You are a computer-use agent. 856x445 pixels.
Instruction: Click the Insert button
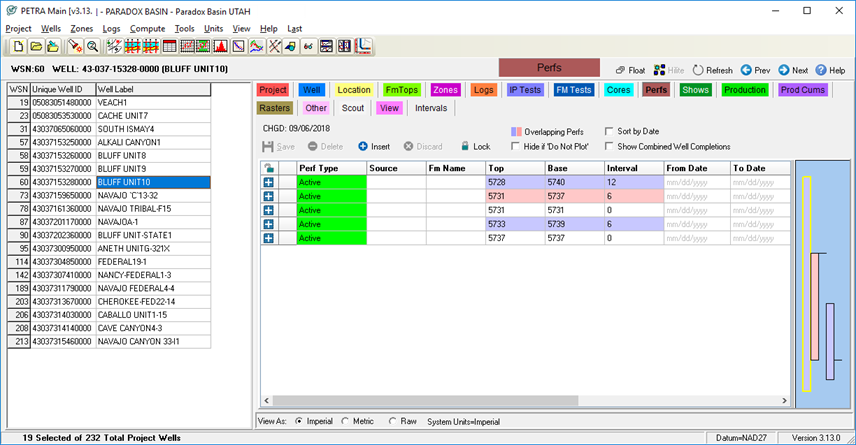point(374,146)
